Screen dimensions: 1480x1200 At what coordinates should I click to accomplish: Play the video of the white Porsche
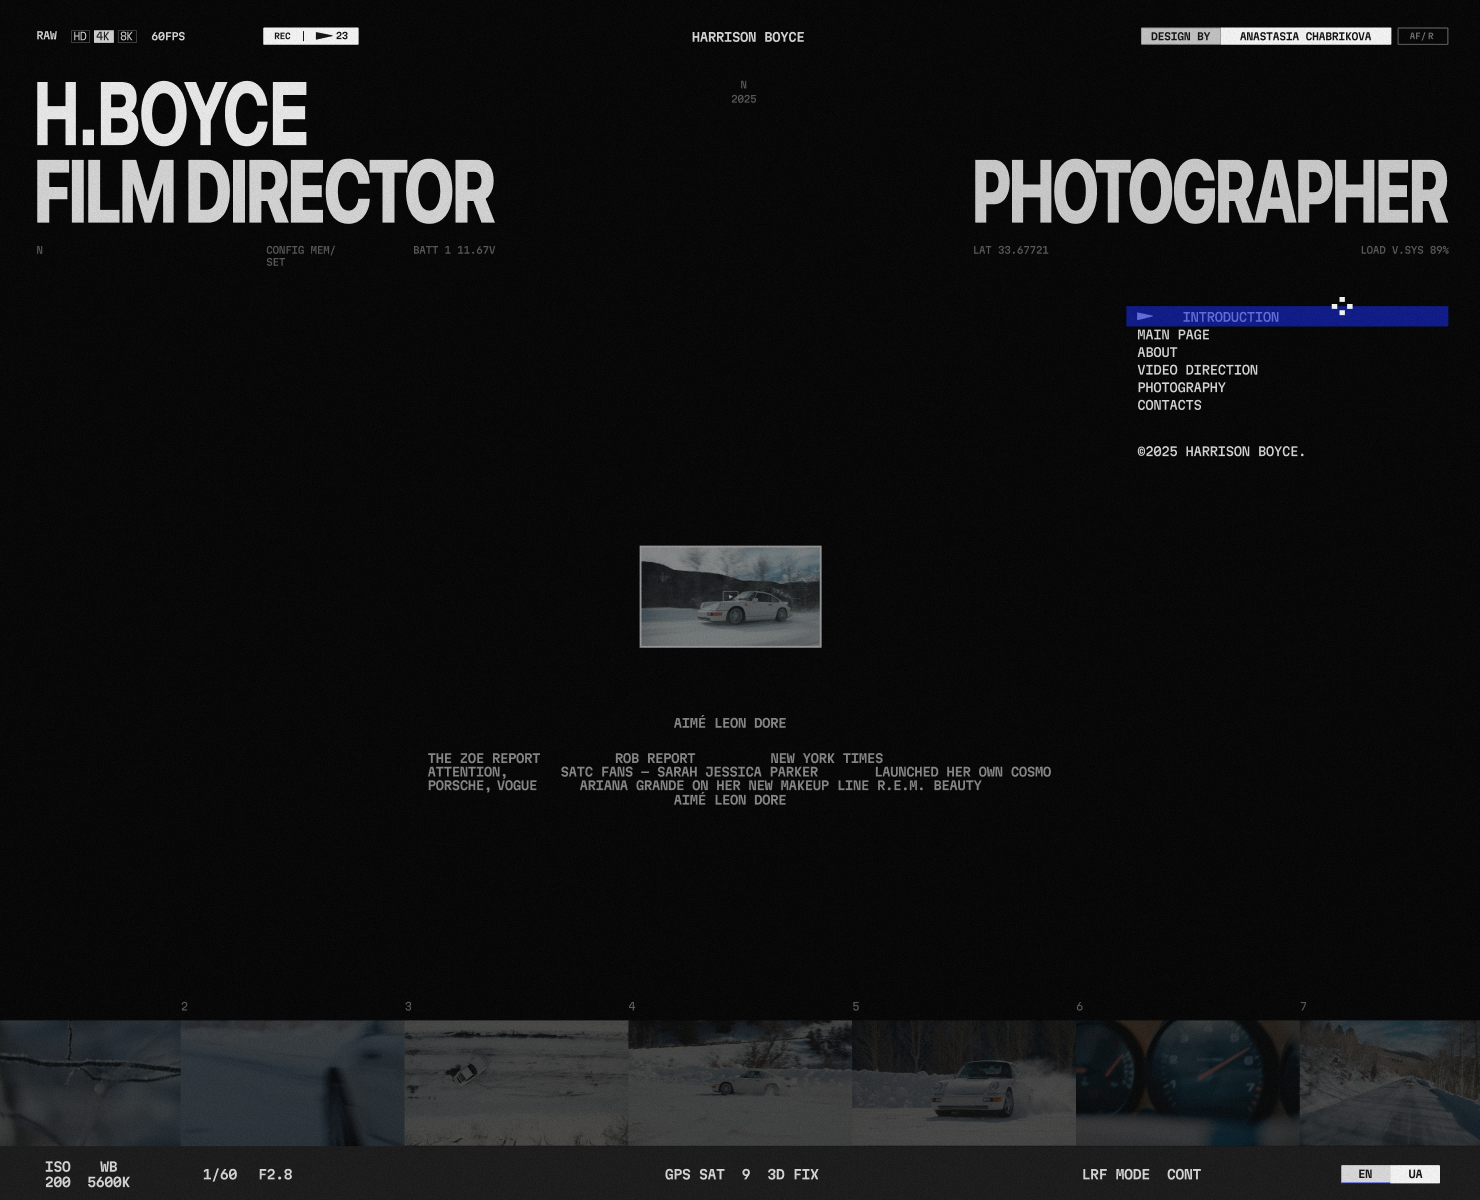730,596
